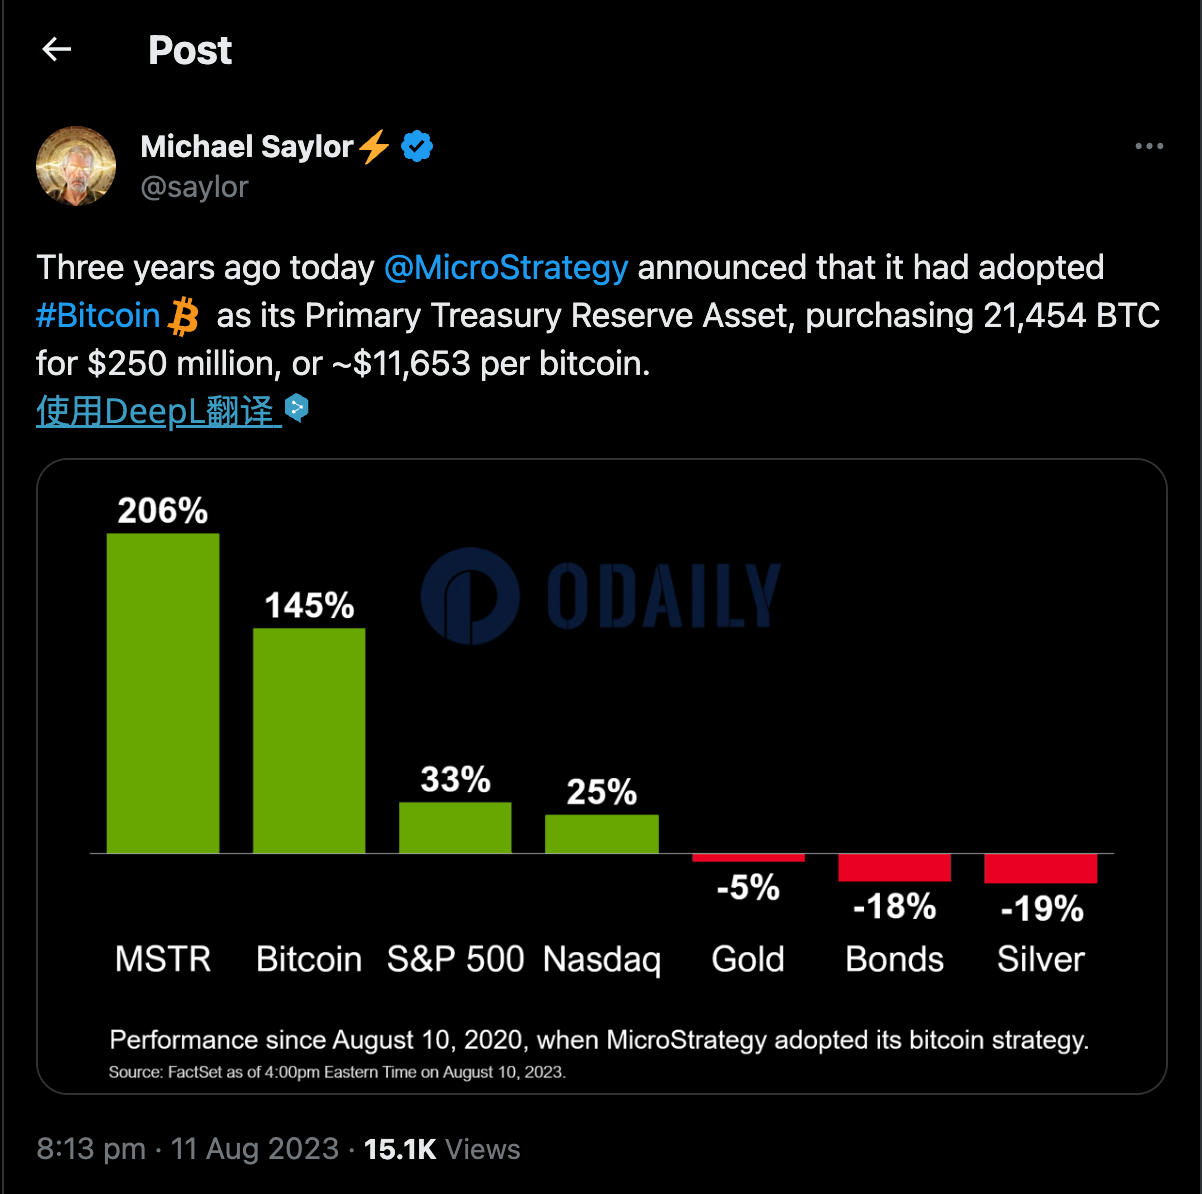Image resolution: width=1202 pixels, height=1194 pixels.
Task: Click the 8:13 pm · 11 Aug 2023 timestamp
Action: coord(188,1149)
